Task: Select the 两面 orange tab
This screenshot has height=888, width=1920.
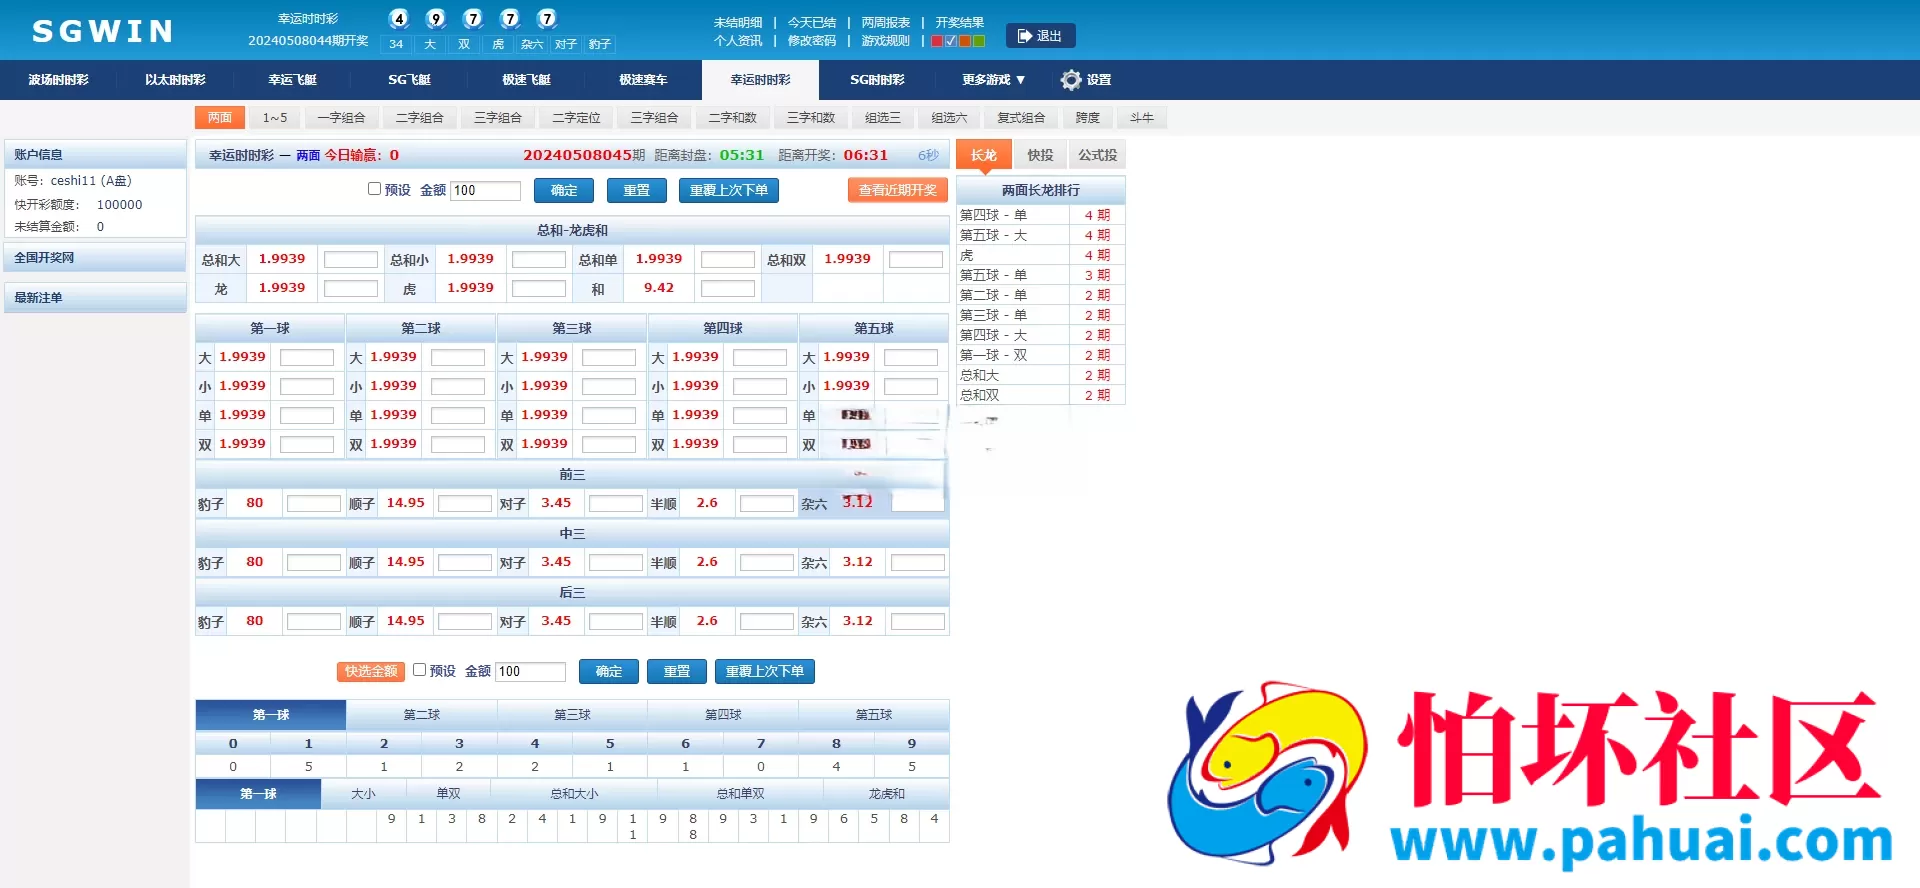Action: click(x=220, y=118)
